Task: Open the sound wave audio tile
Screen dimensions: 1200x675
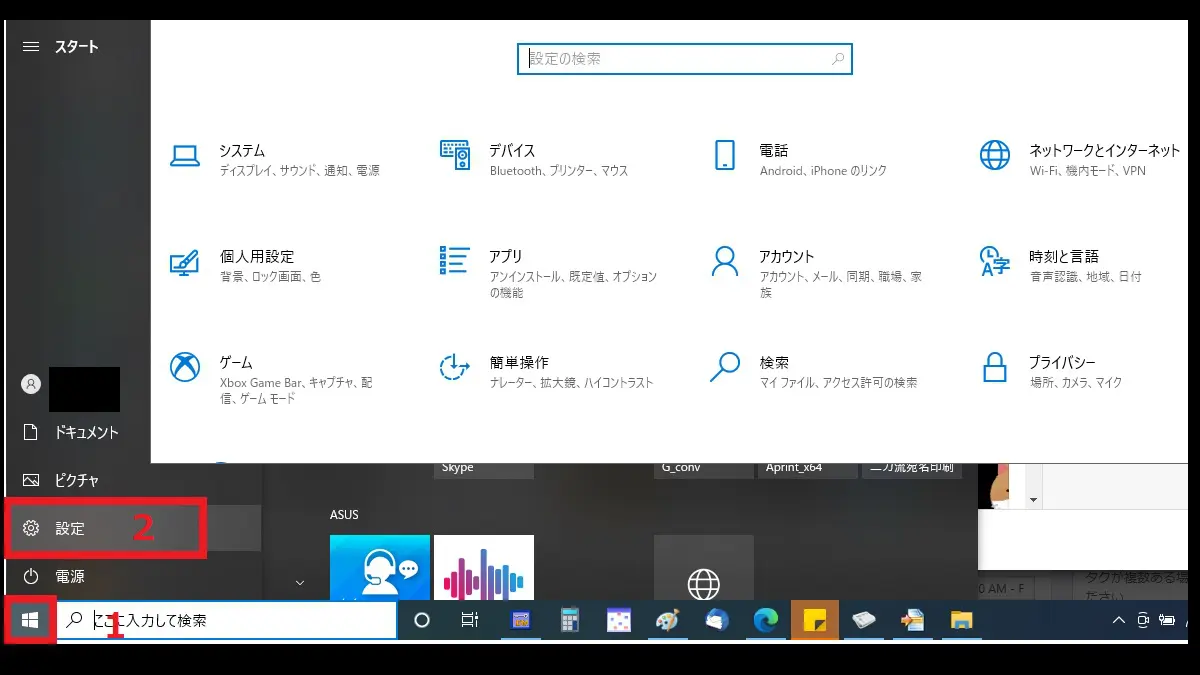Action: [x=484, y=567]
